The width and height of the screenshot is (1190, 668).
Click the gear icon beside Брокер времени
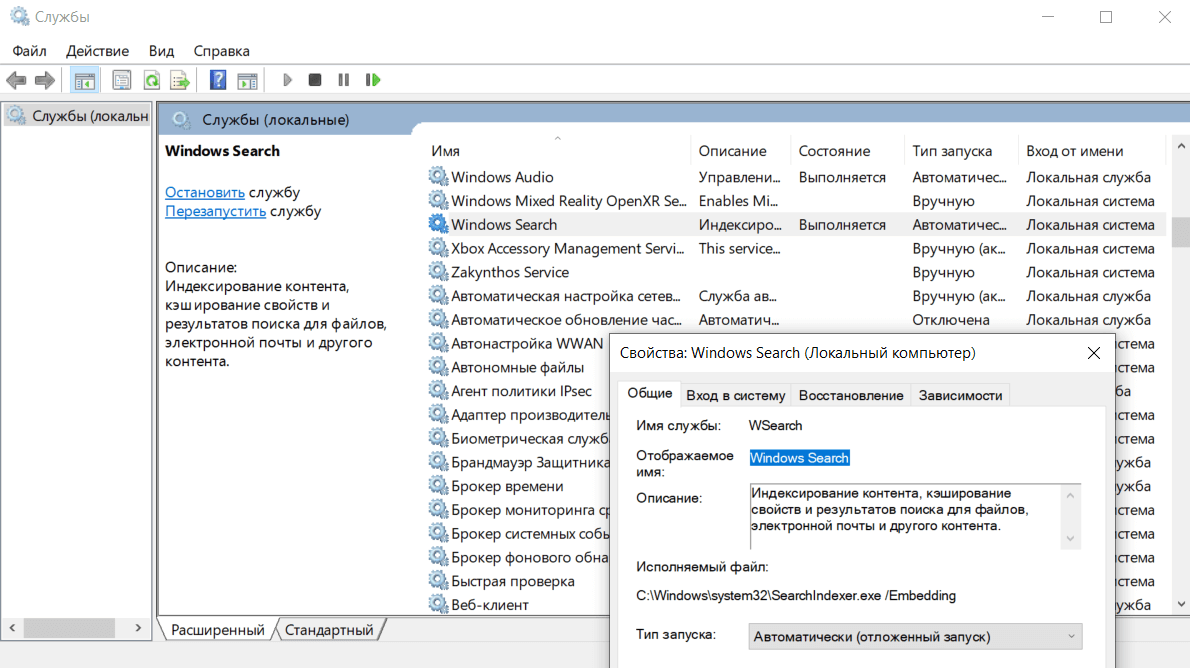point(438,485)
